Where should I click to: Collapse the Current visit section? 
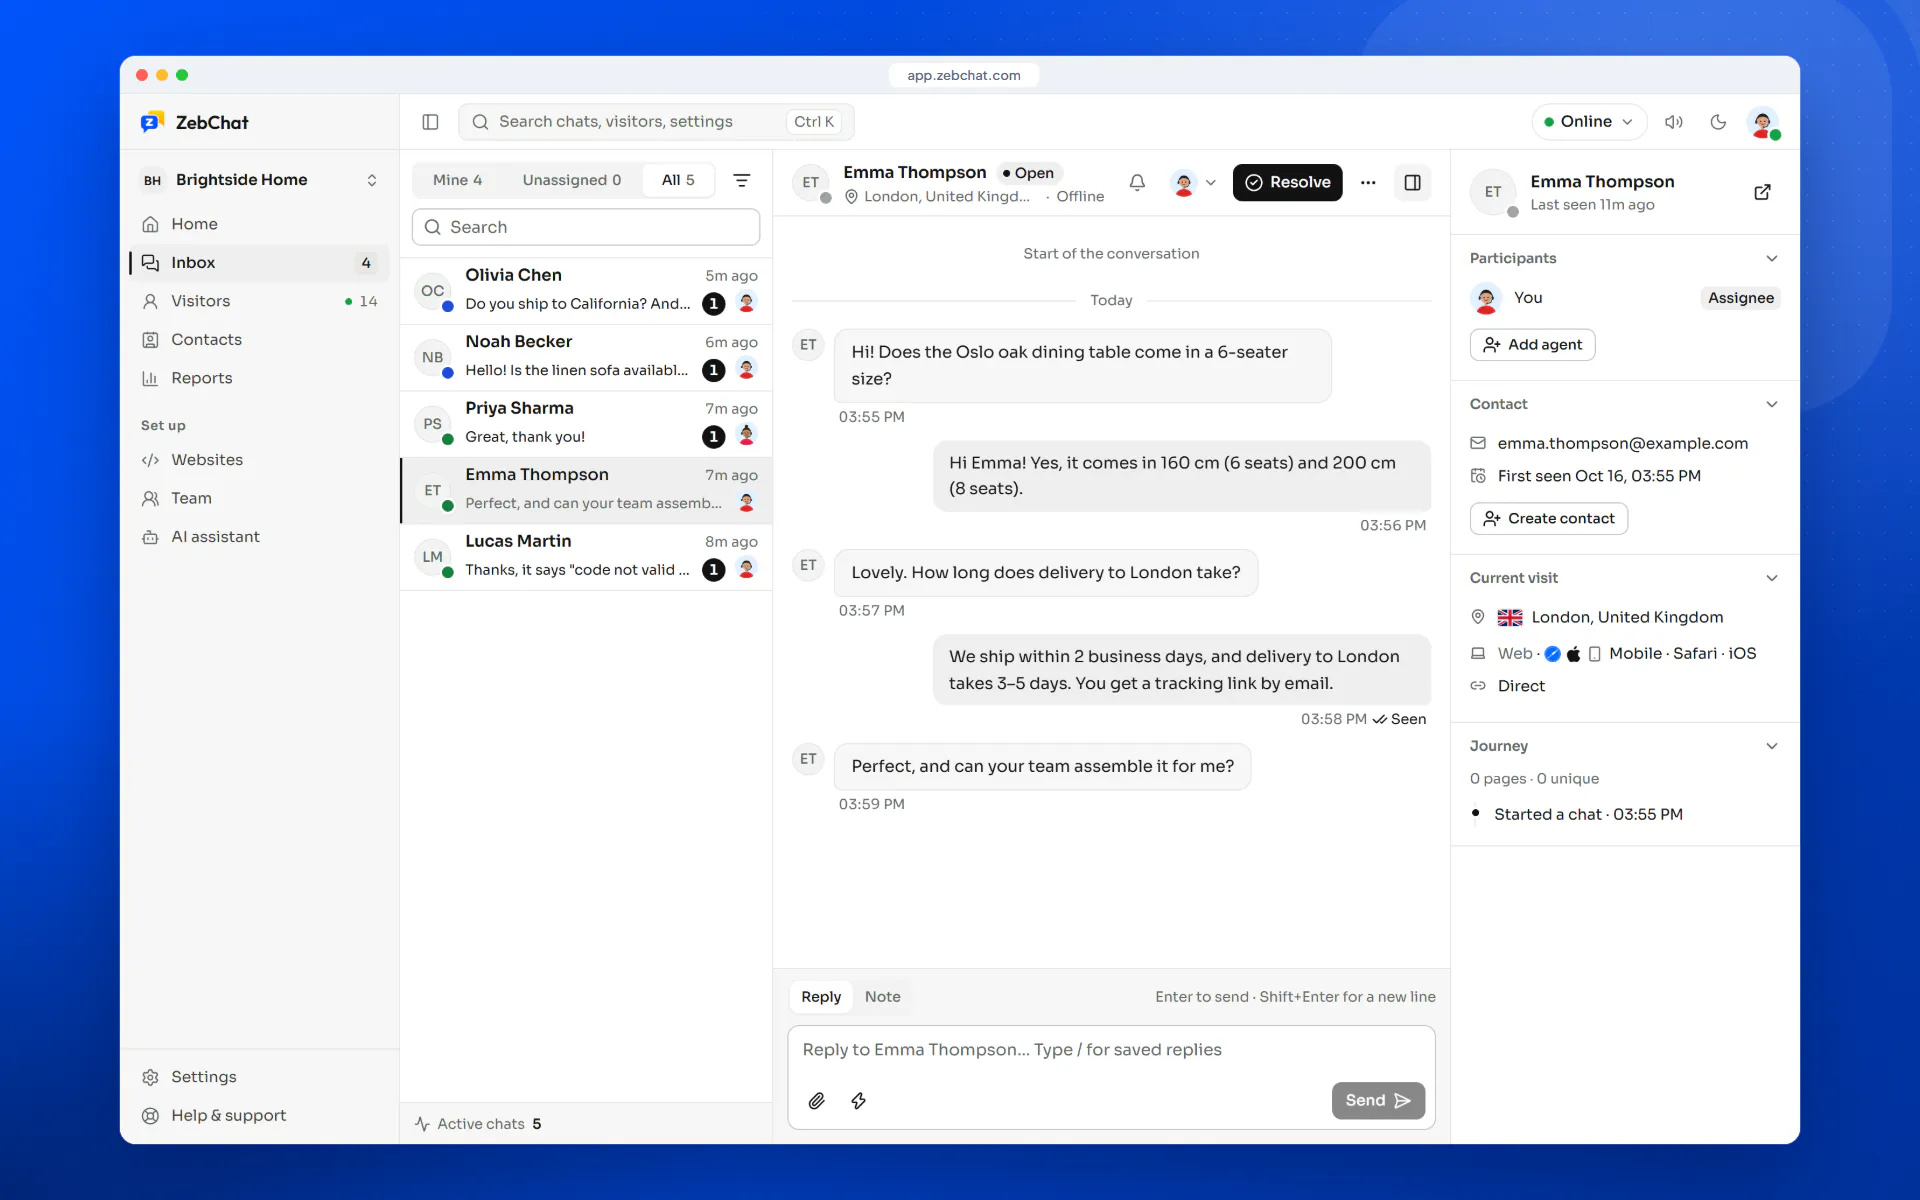click(x=1771, y=578)
